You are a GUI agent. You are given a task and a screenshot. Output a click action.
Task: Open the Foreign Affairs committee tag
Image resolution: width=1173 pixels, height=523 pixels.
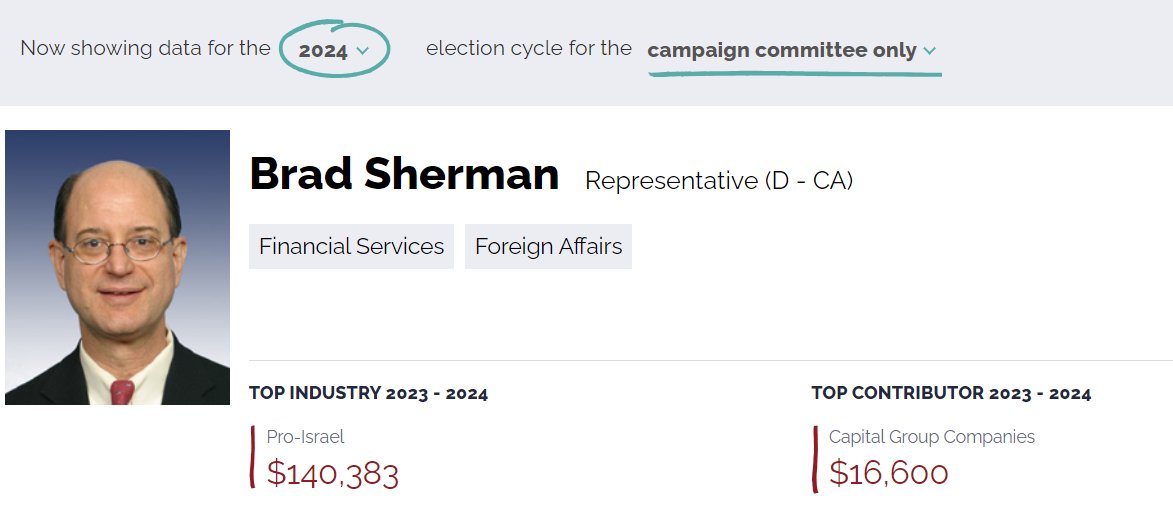pyautogui.click(x=548, y=246)
